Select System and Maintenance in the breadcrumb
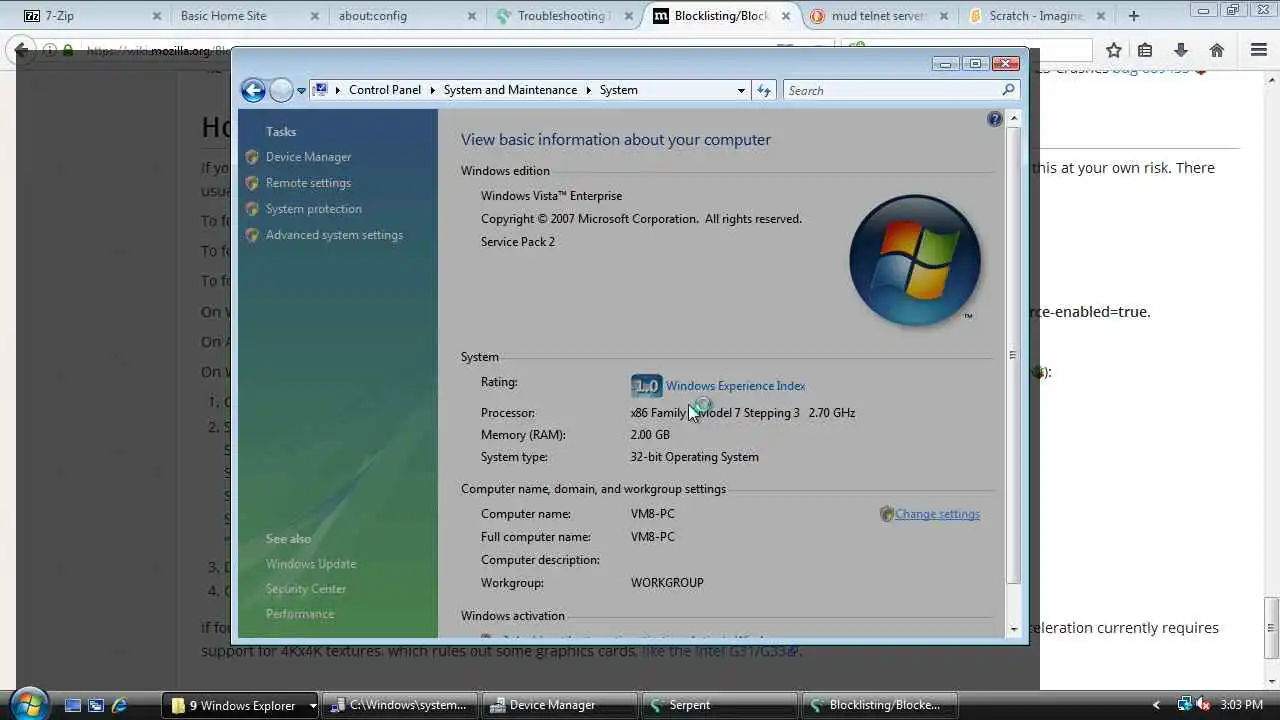Screen dimensions: 1280x720 [510, 90]
